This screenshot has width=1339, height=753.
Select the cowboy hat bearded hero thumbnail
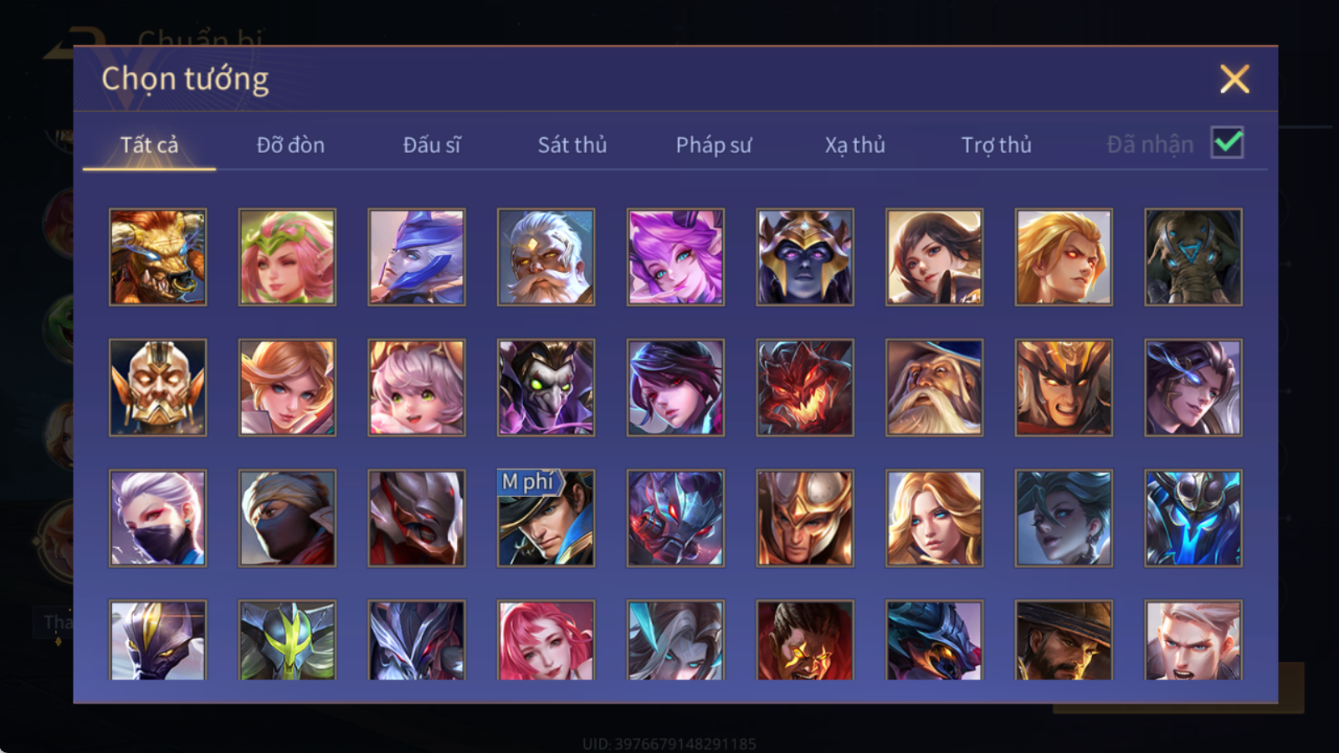[1064, 640]
